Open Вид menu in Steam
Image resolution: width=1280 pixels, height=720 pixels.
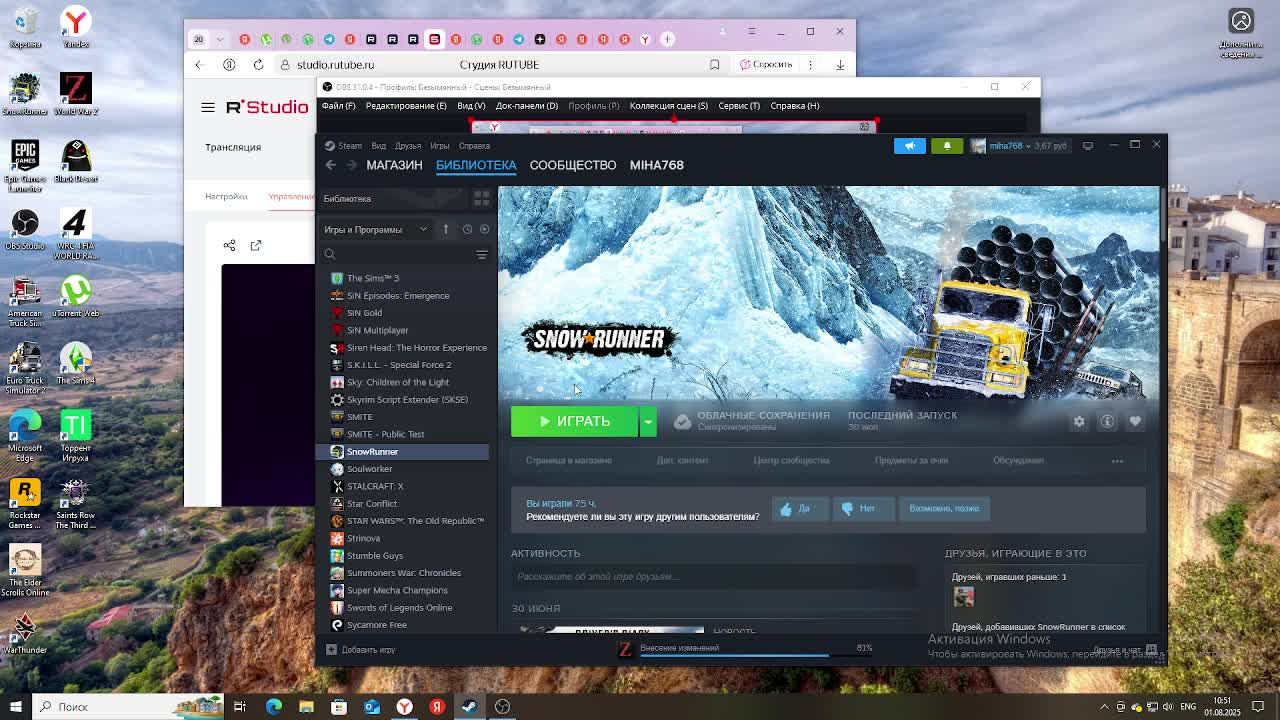pyautogui.click(x=378, y=146)
